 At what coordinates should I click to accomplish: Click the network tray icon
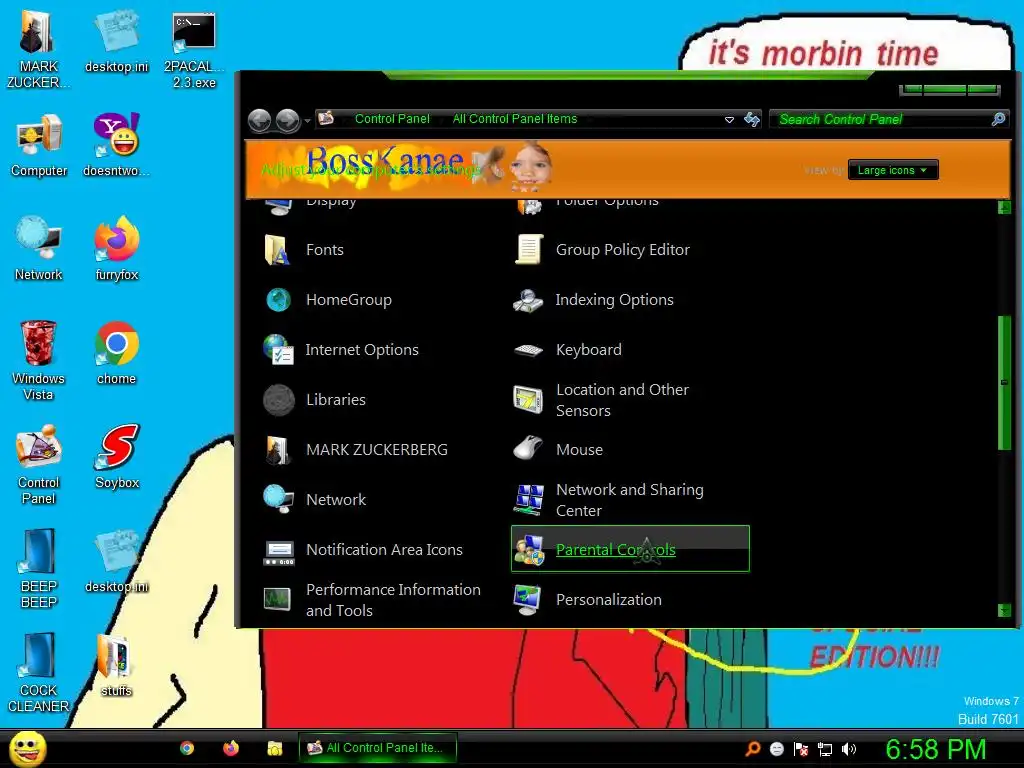[x=825, y=749]
